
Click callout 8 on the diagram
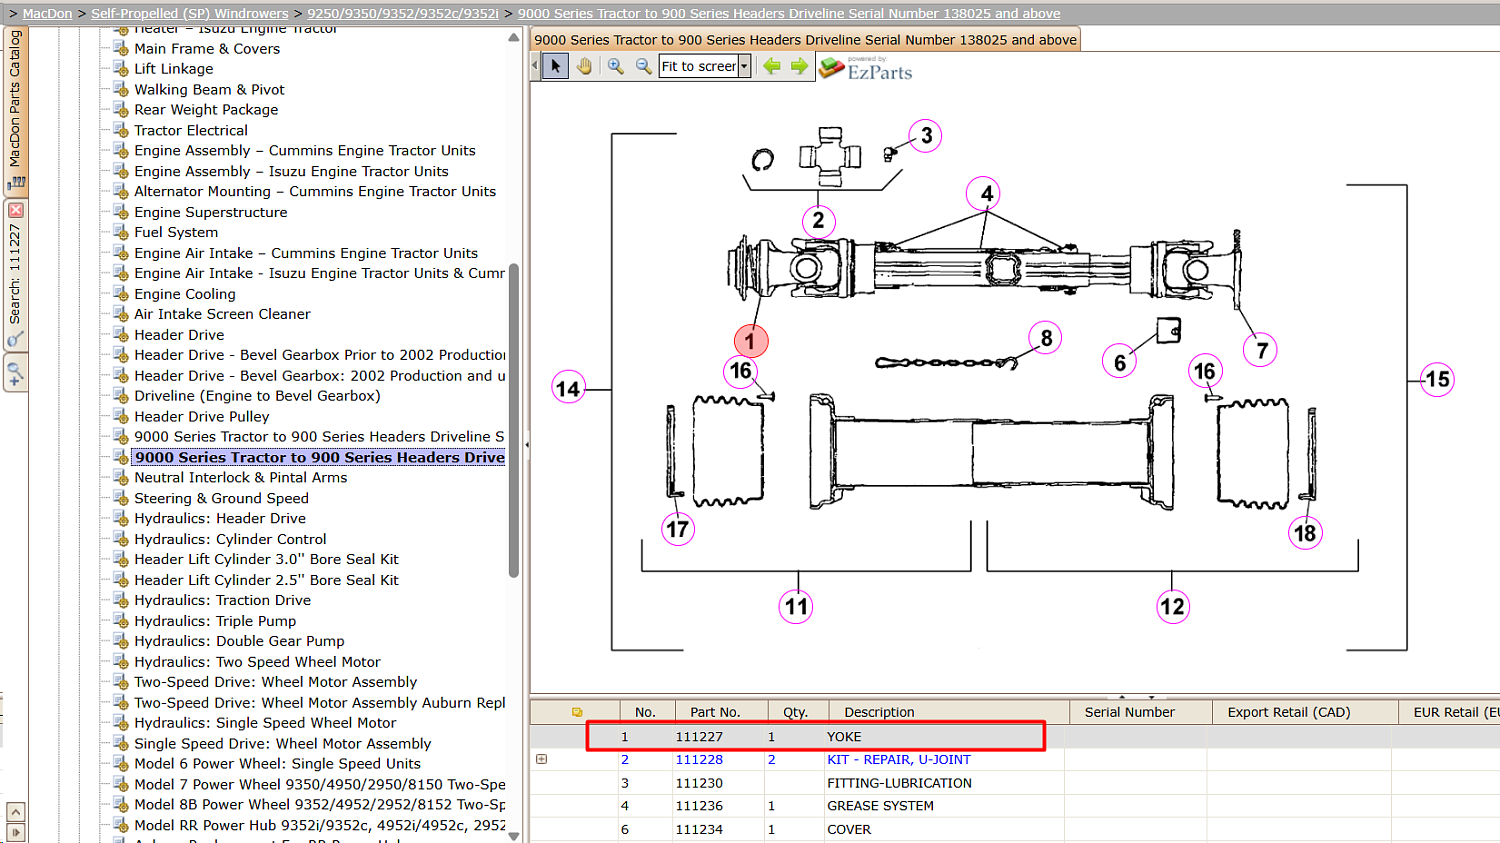point(1046,338)
